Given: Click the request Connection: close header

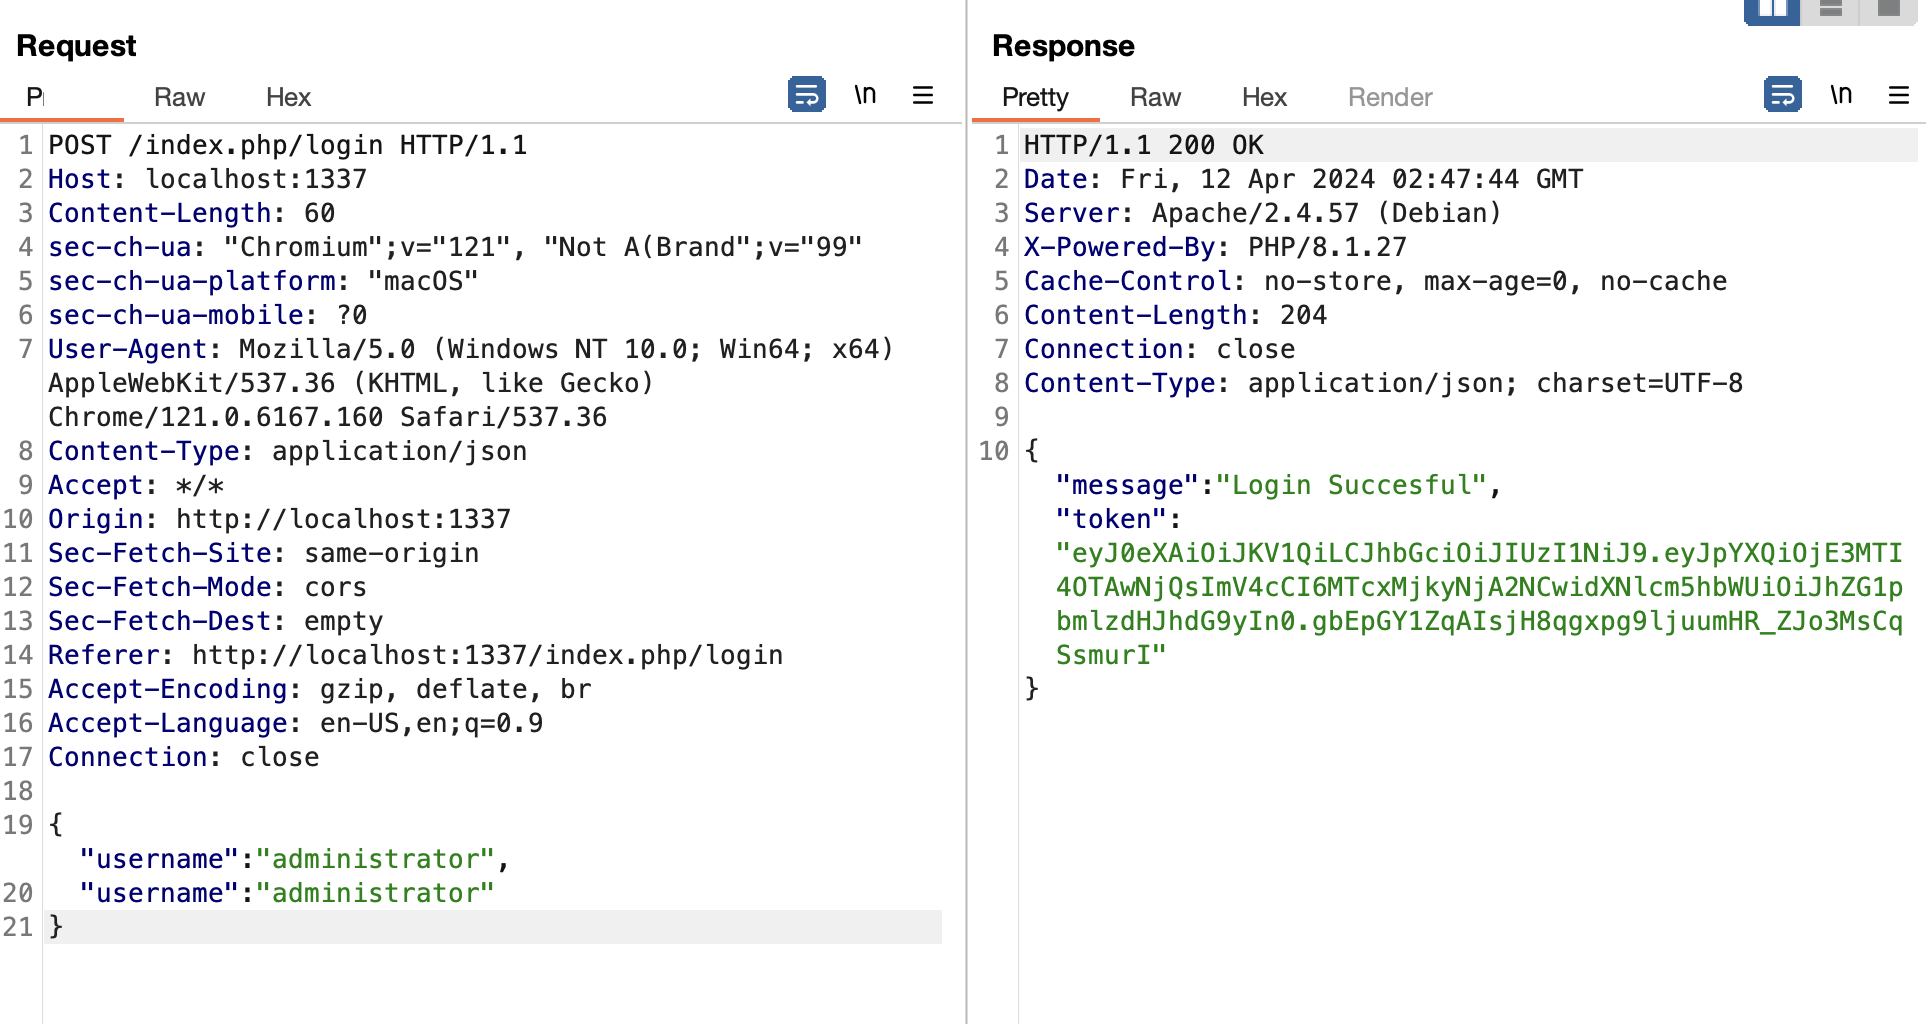Looking at the screenshot, I should point(184,757).
